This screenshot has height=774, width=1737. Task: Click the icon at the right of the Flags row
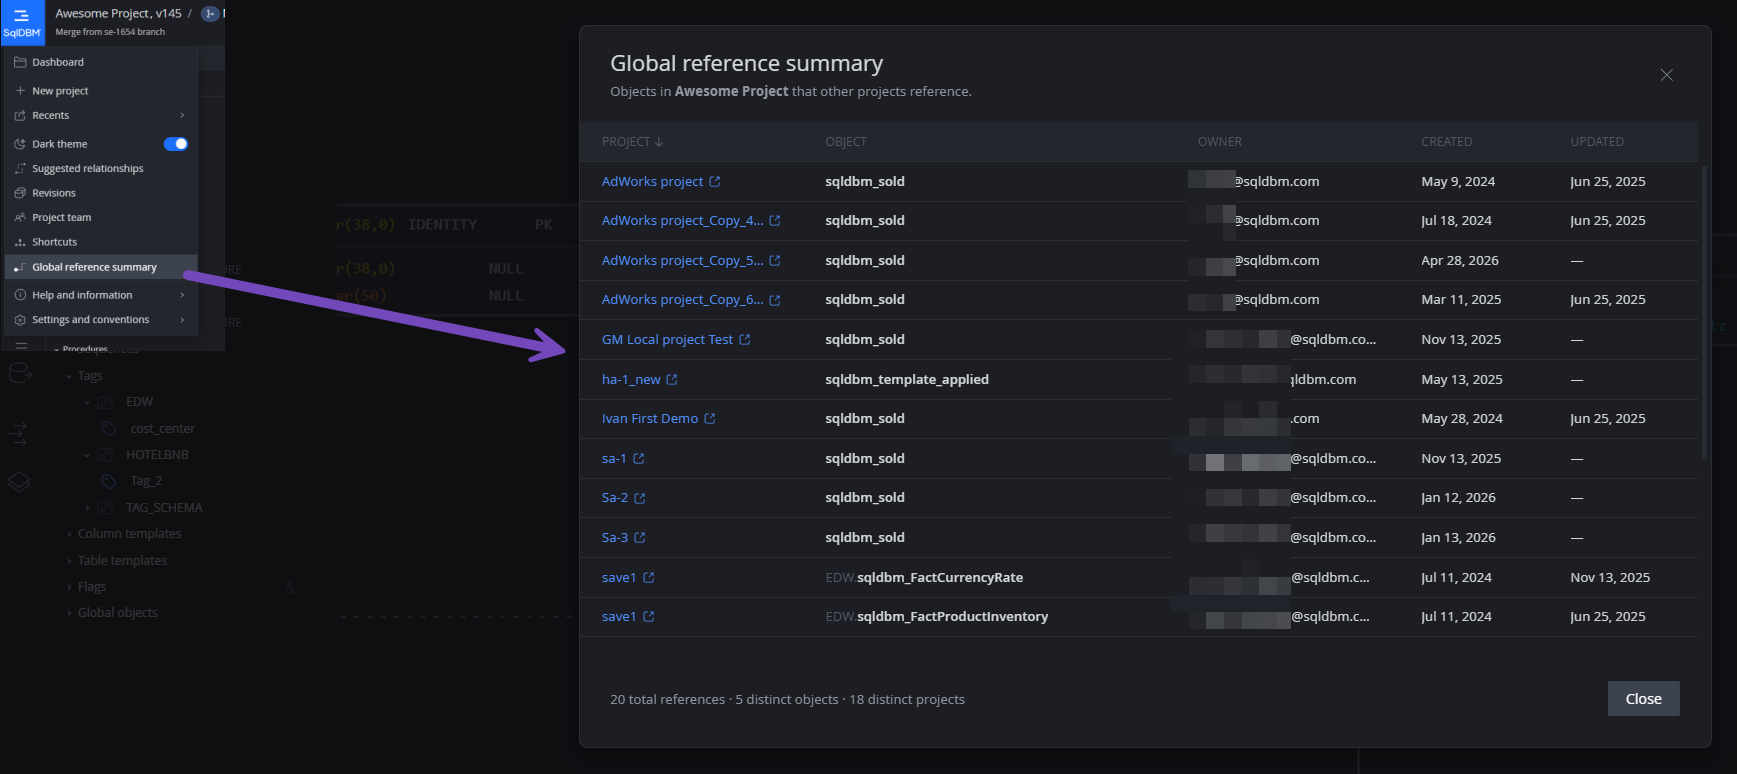pos(289,587)
